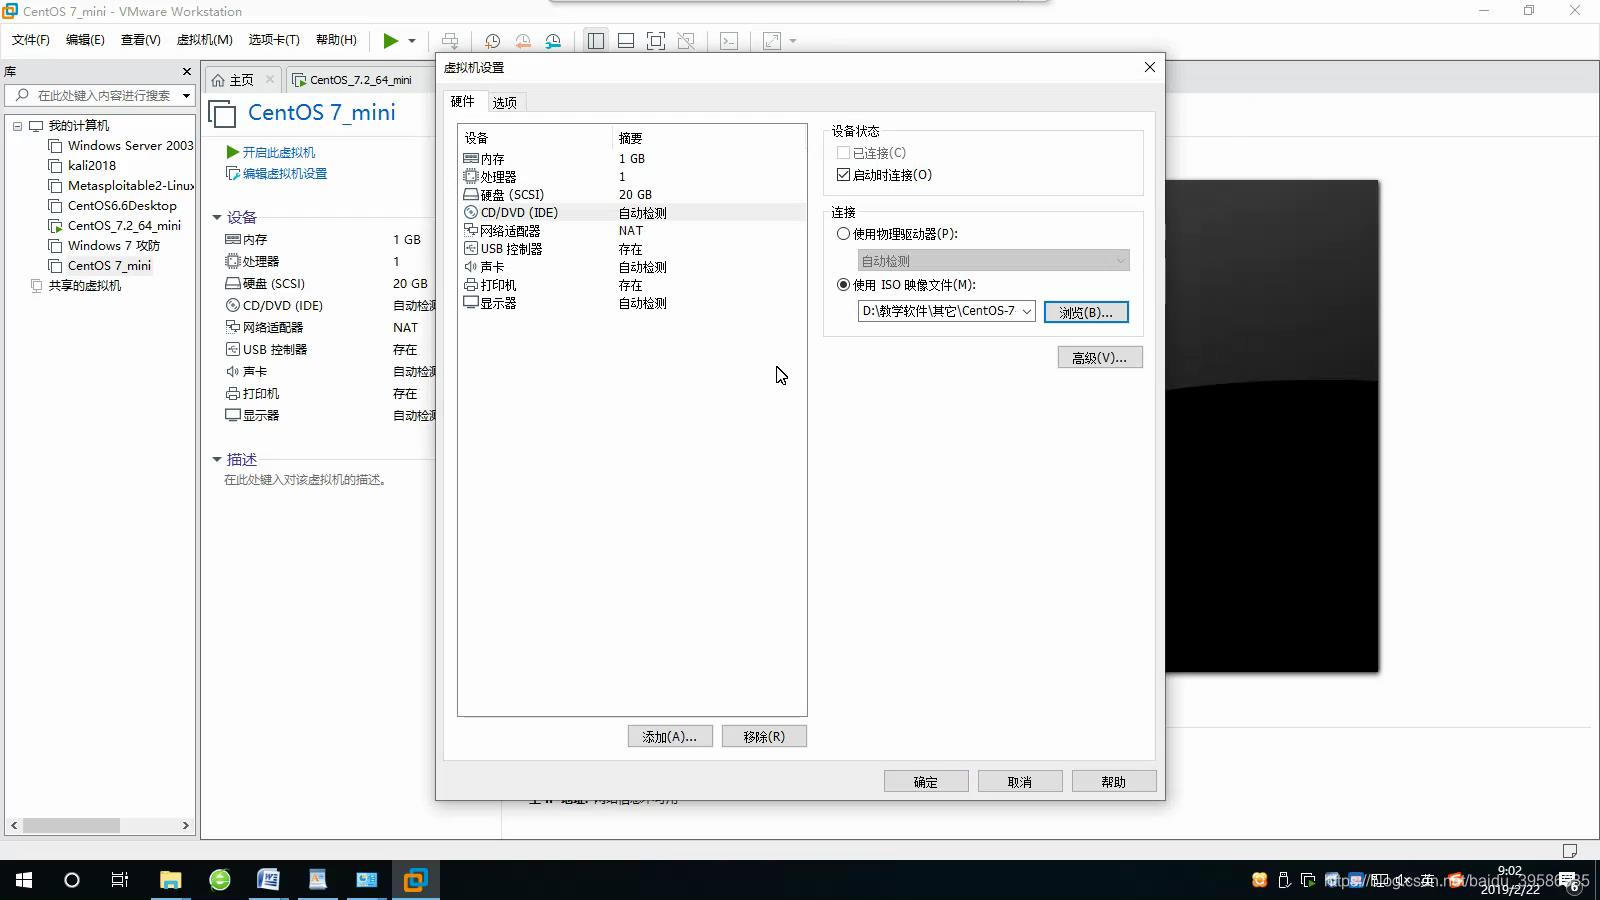Select Metasploitable2-Linux in library tree
Screen dimensions: 1600x900
tap(121, 186)
